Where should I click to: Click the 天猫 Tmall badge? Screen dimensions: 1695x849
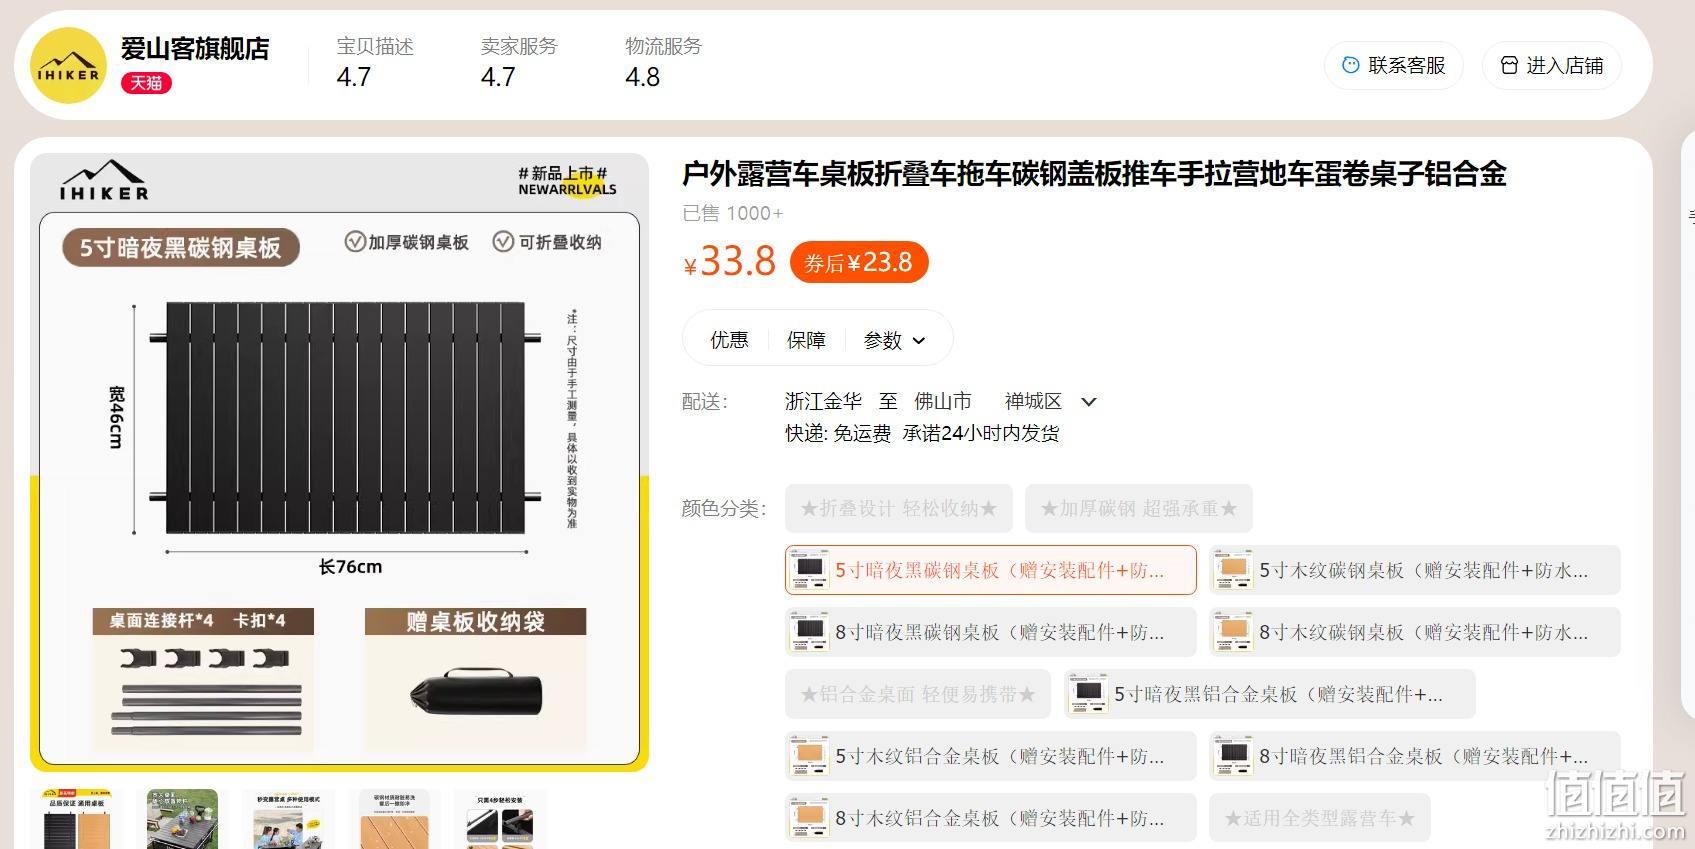click(x=146, y=83)
